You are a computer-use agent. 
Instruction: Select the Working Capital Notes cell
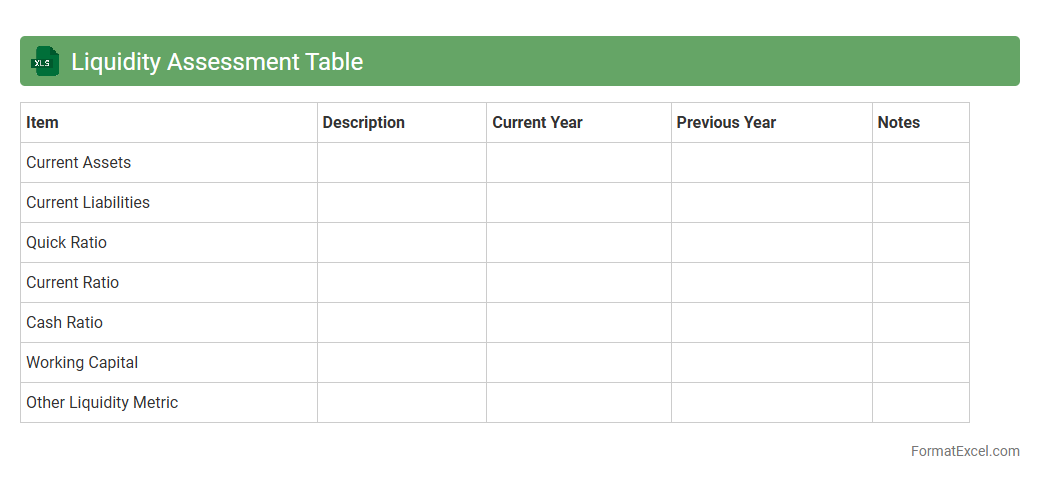[921, 362]
